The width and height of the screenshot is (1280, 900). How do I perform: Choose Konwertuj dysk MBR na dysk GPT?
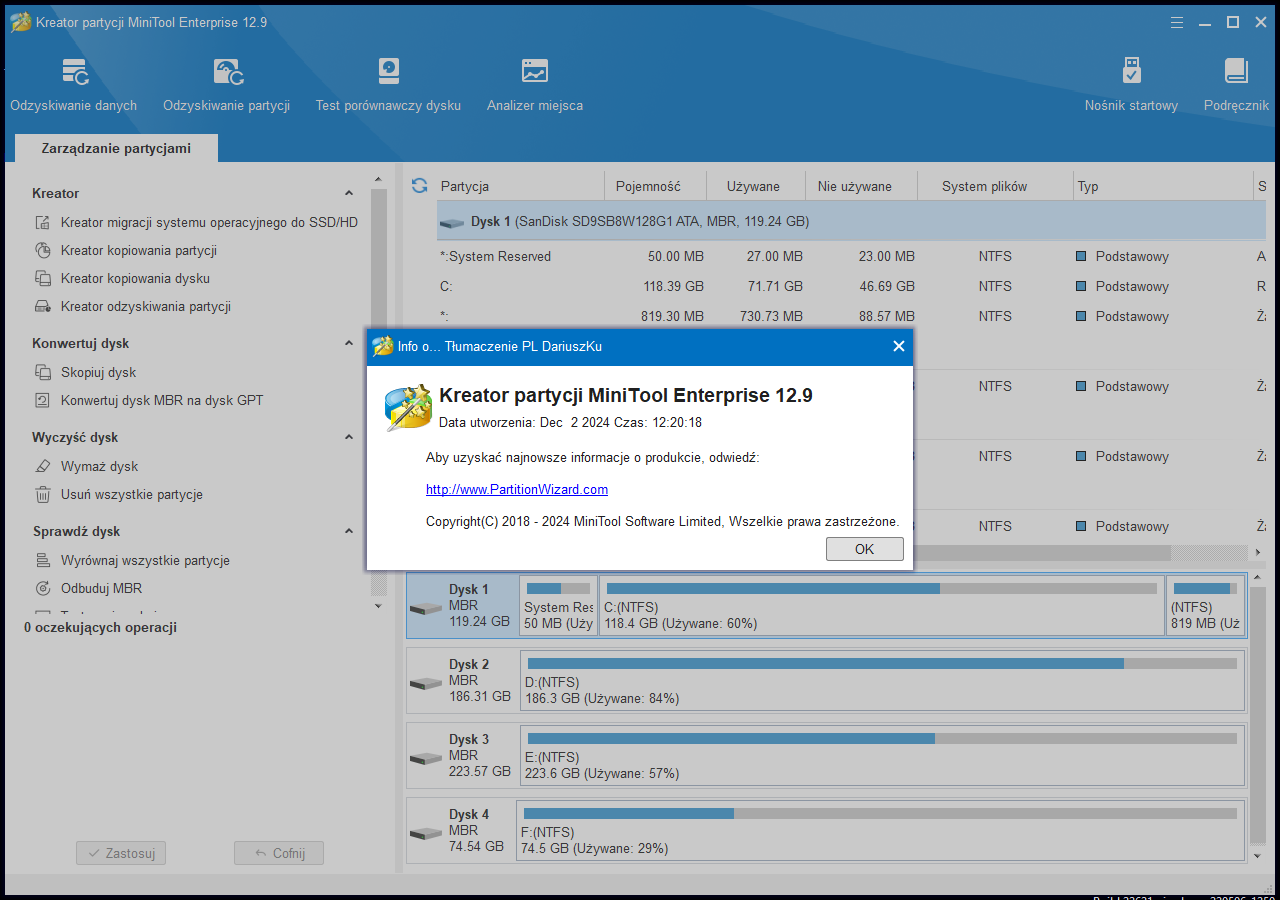pos(149,401)
